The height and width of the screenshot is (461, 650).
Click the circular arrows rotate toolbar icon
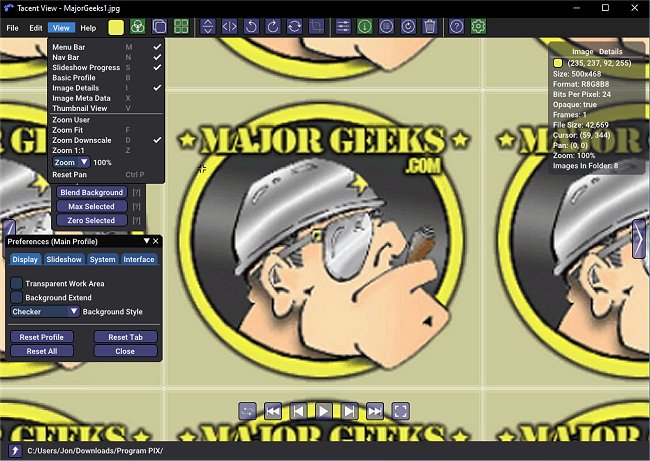294,27
